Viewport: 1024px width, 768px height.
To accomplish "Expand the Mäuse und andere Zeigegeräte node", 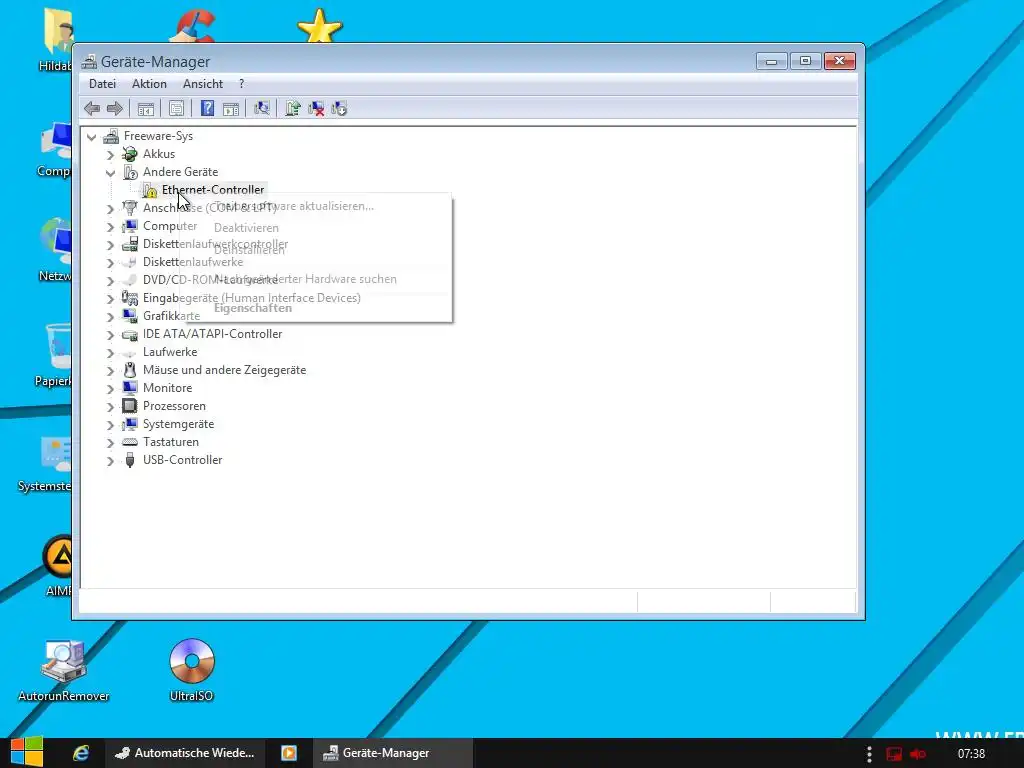I will pyautogui.click(x=110, y=370).
